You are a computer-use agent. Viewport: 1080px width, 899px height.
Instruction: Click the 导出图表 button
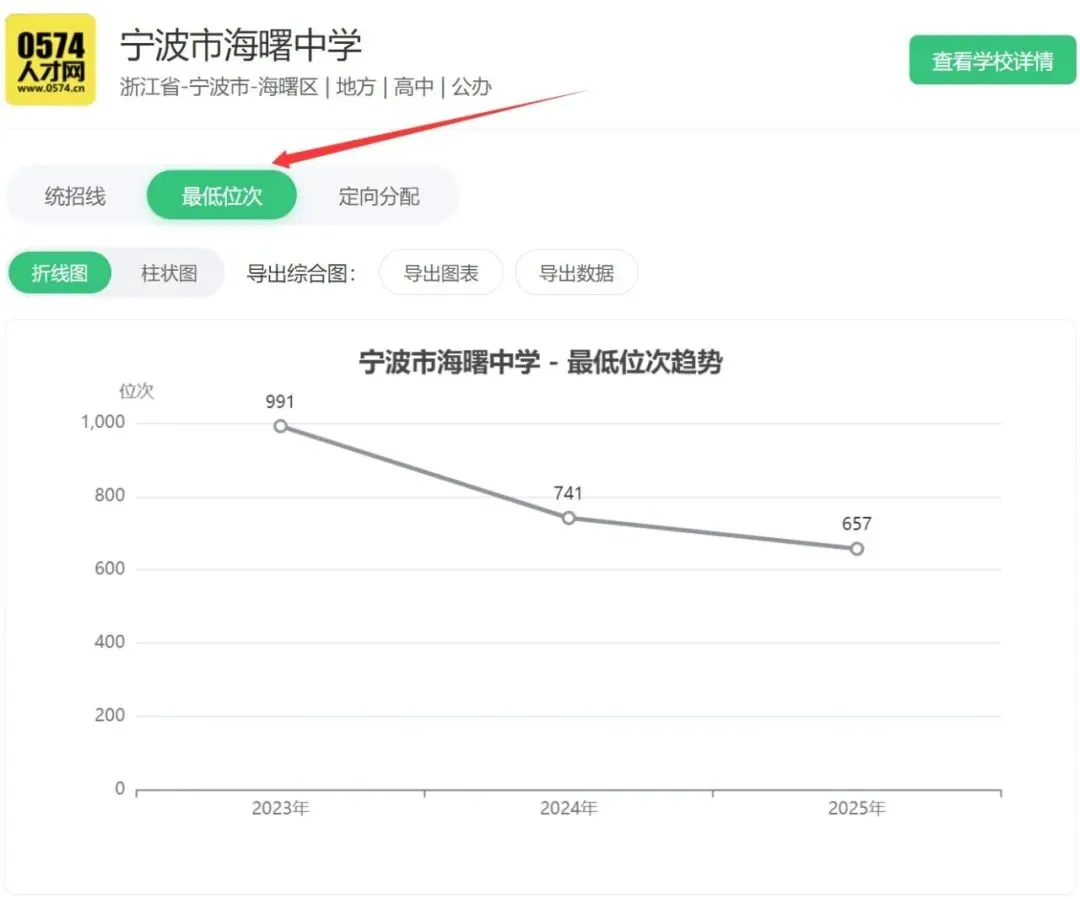pyautogui.click(x=441, y=273)
